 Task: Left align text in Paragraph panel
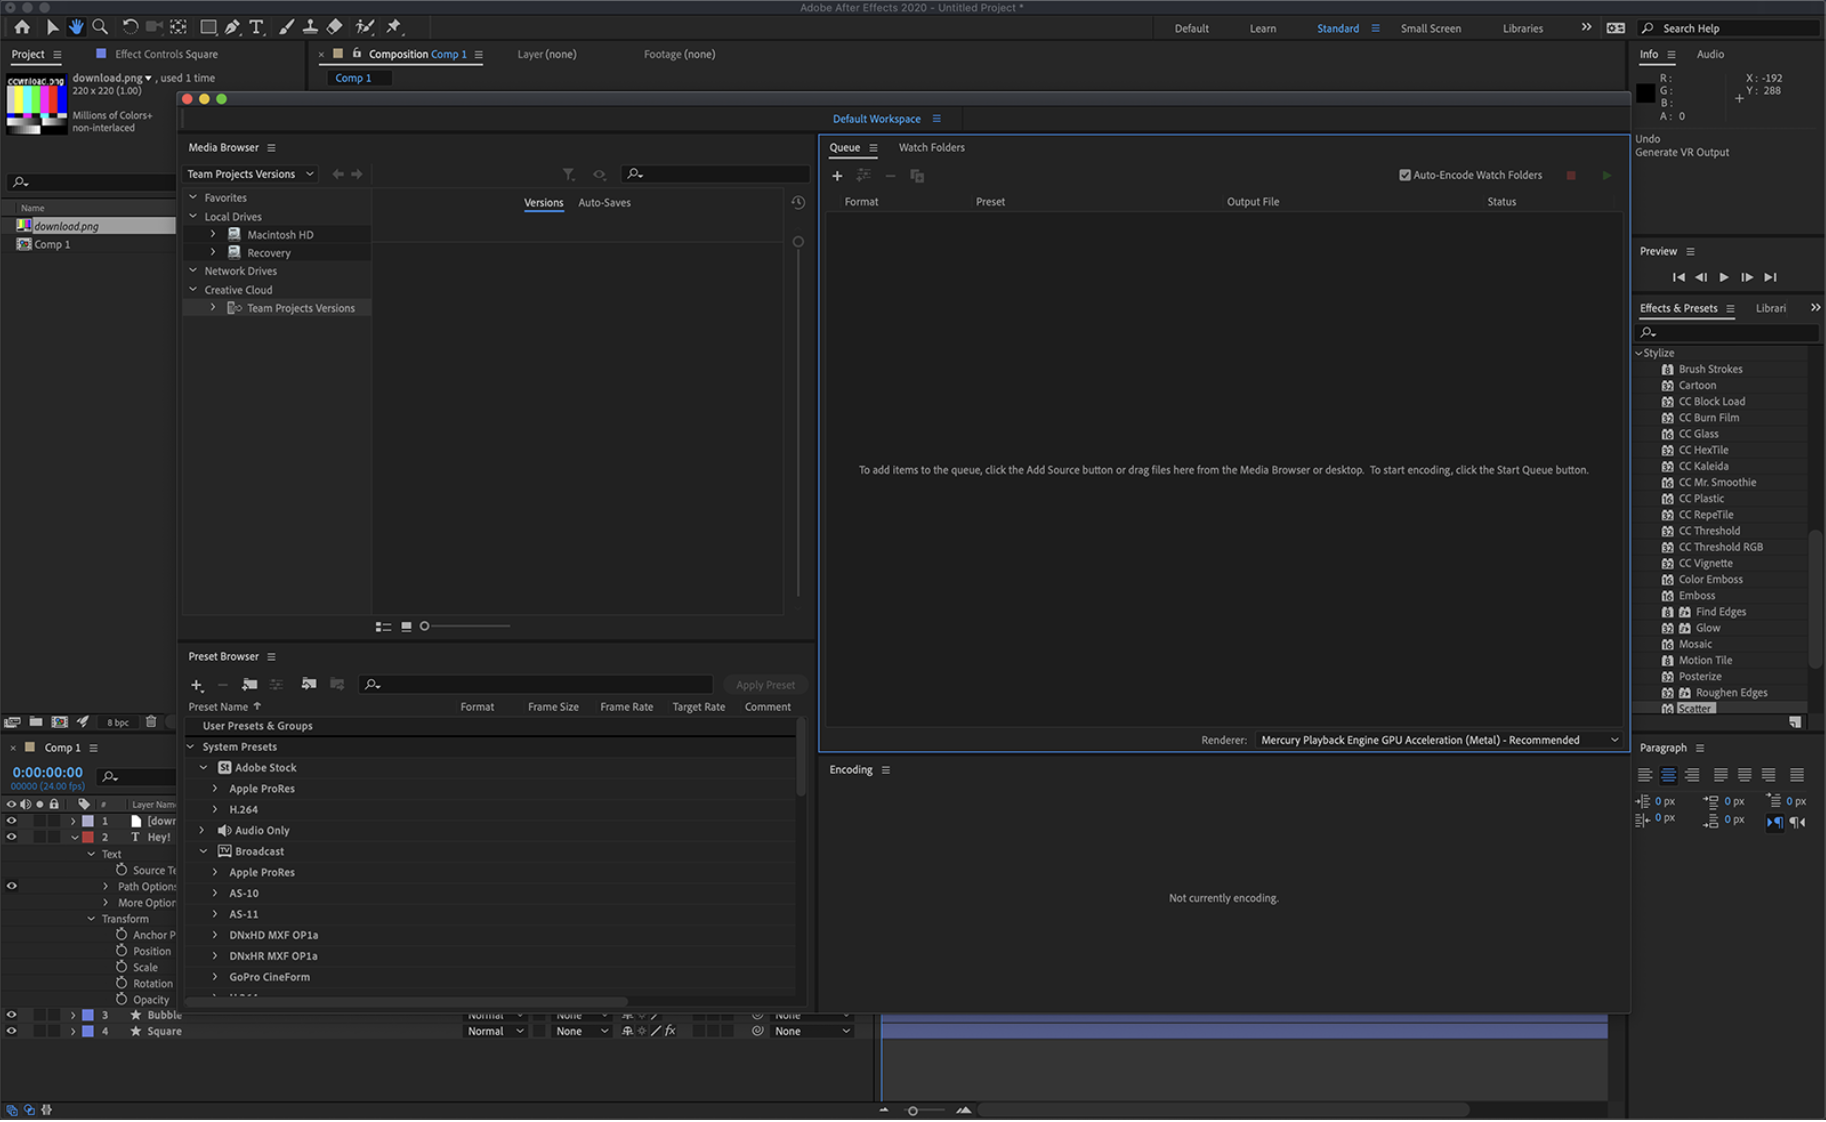[x=1645, y=775]
